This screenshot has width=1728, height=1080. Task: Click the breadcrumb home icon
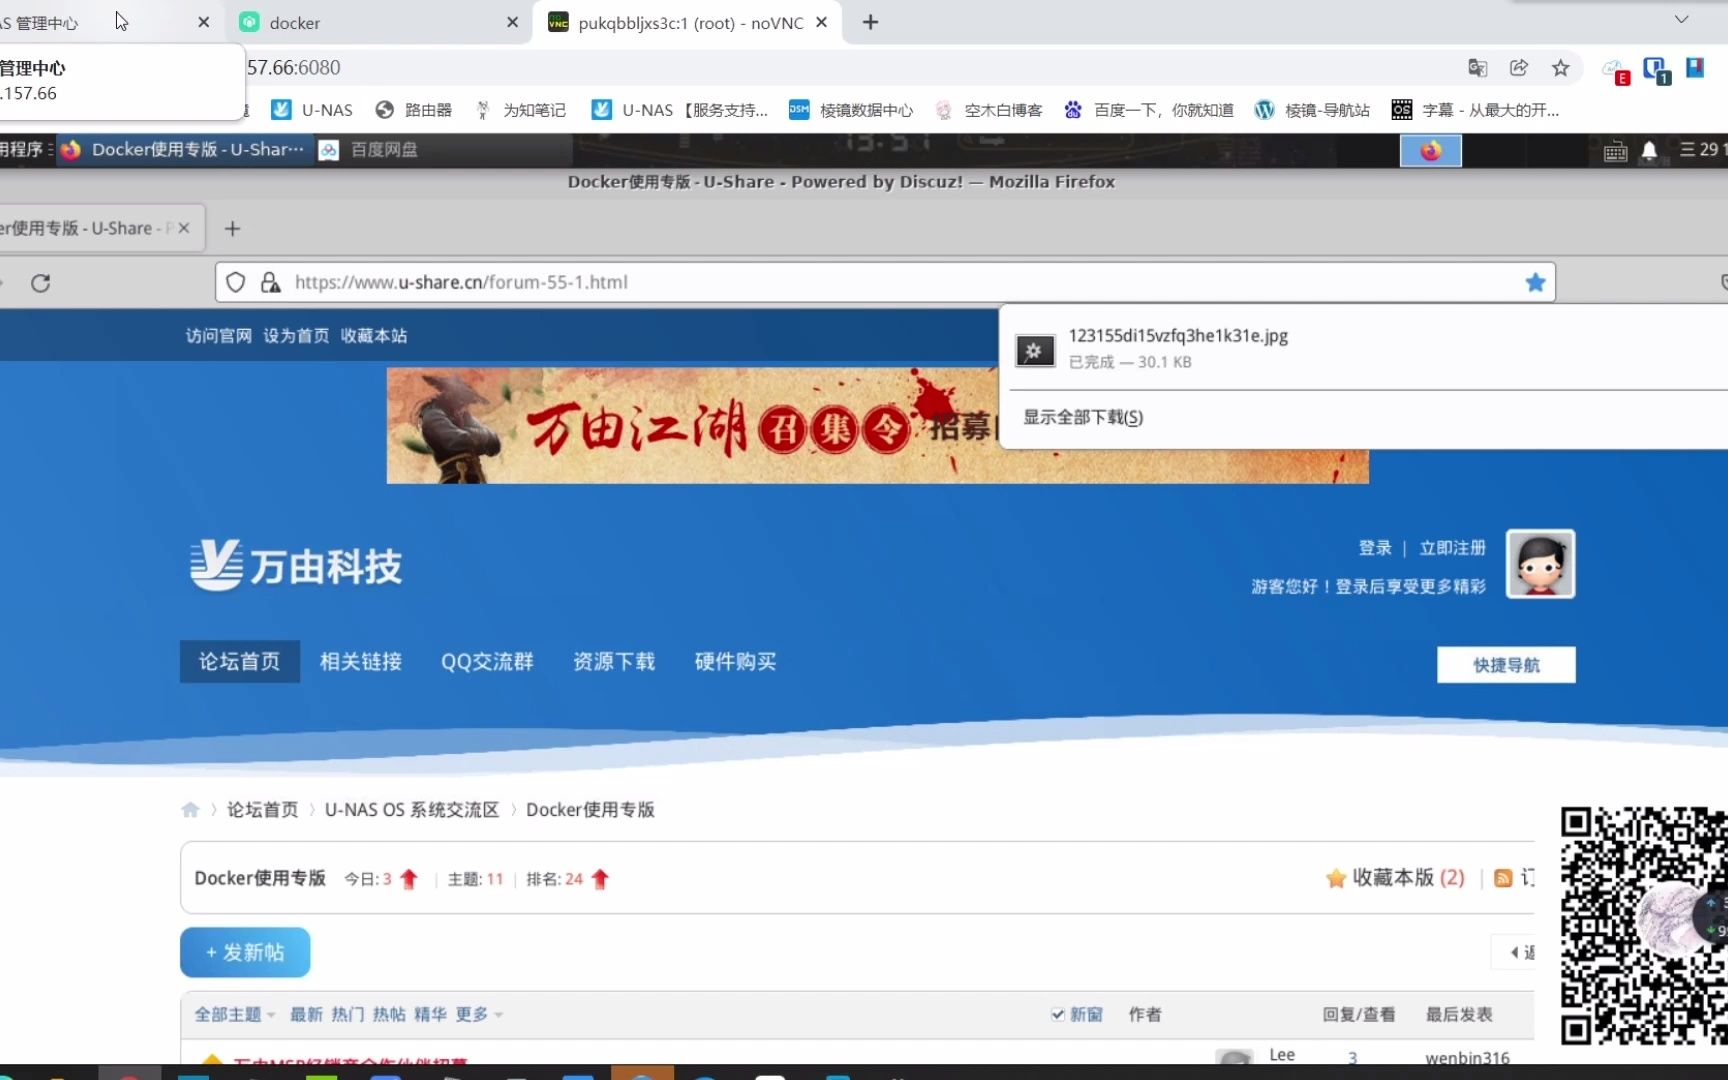click(190, 810)
